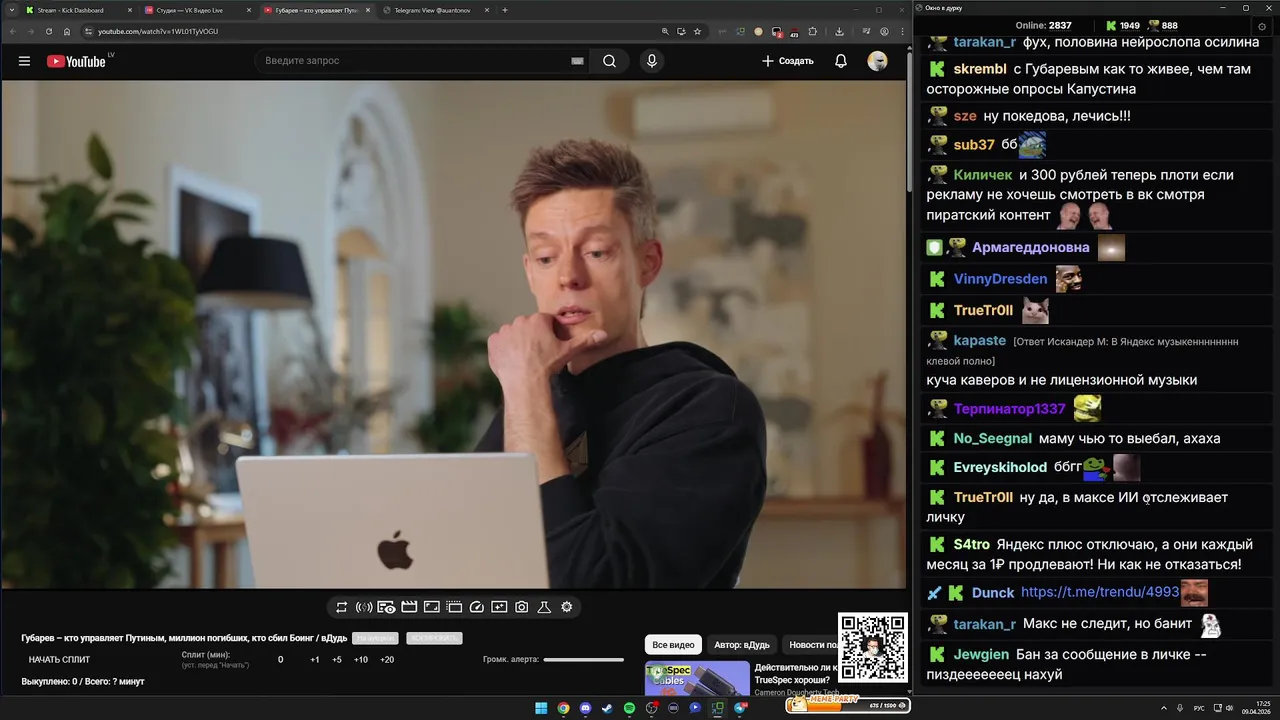Click username skrembl in chat
1280x720 pixels.
click(x=980, y=69)
